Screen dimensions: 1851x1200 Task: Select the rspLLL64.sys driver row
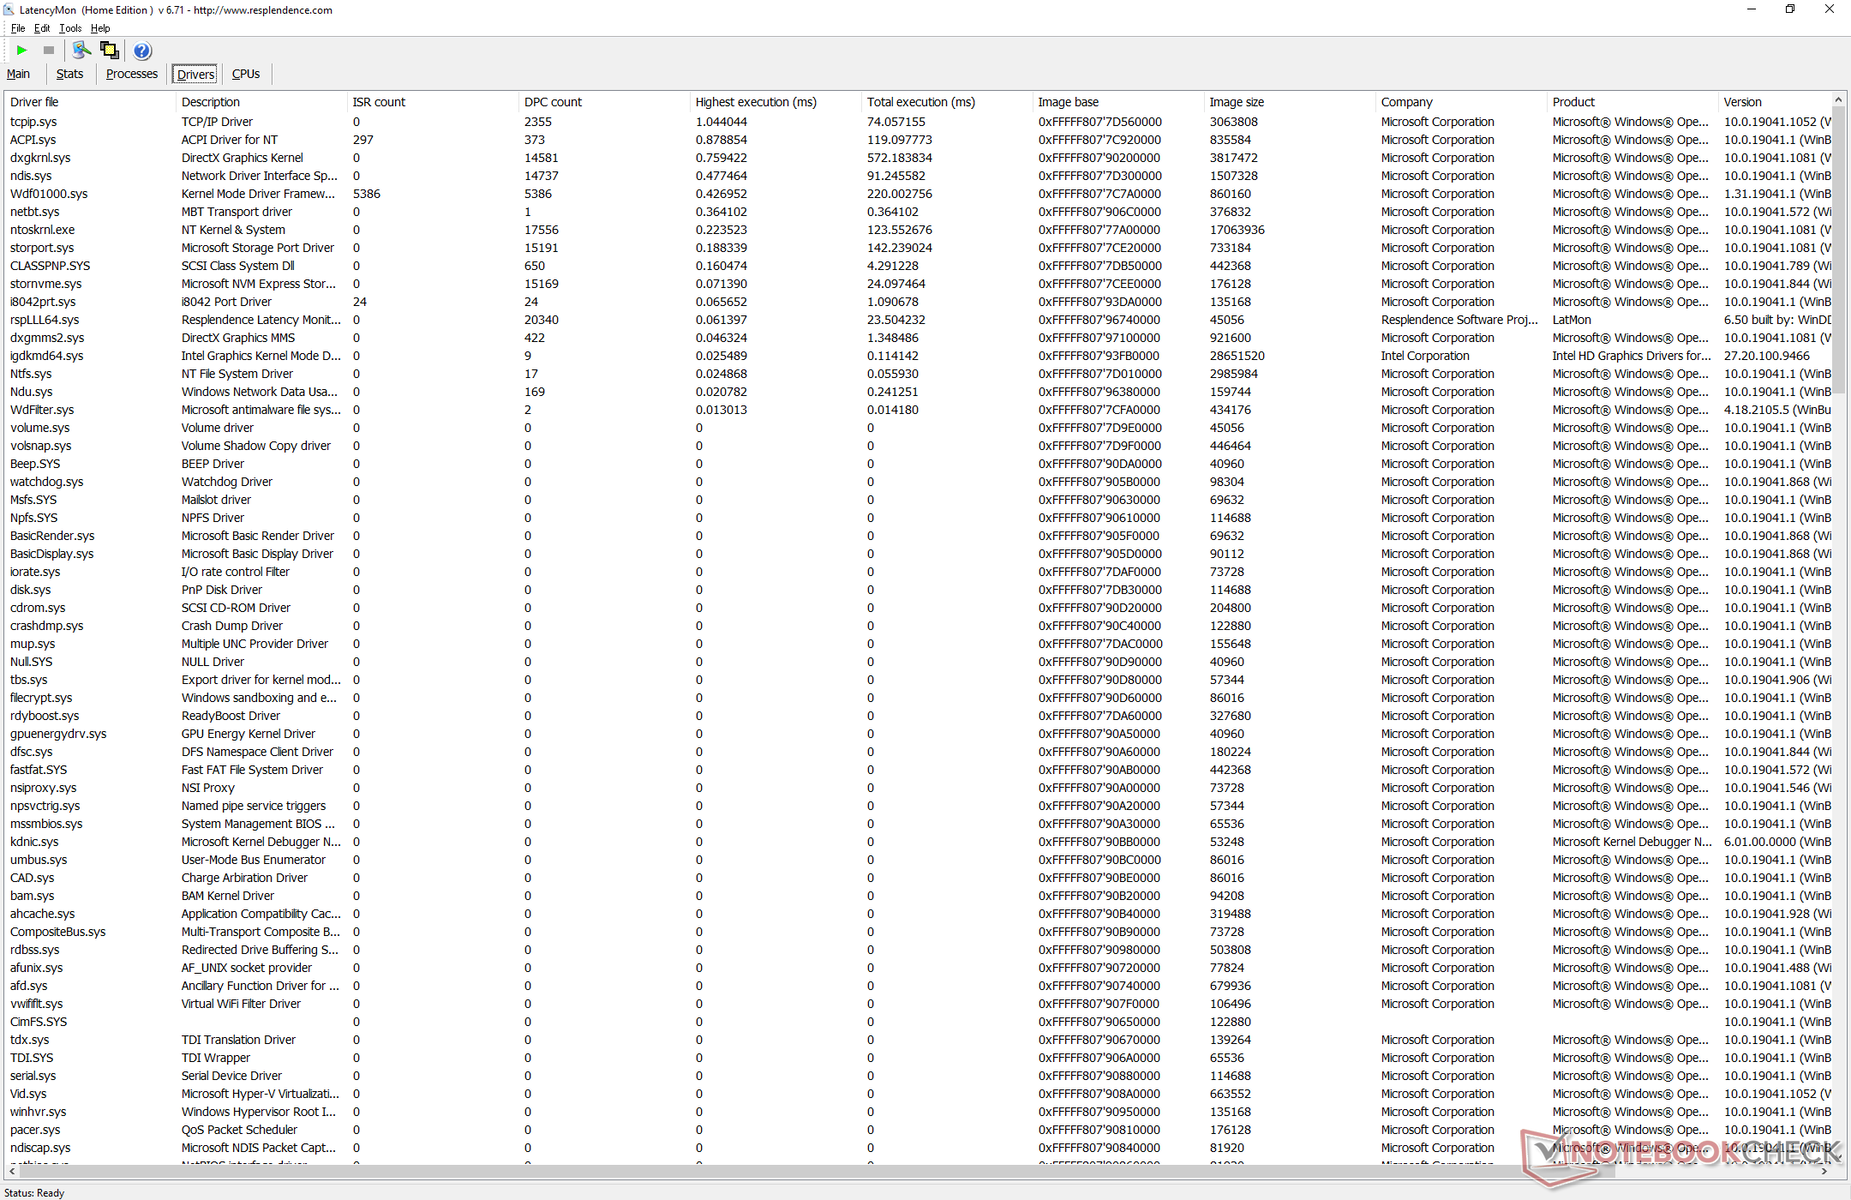tap(918, 320)
